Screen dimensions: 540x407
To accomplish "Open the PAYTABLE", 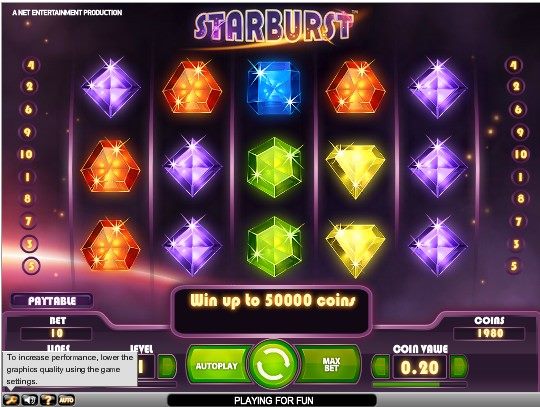I will click(52, 301).
